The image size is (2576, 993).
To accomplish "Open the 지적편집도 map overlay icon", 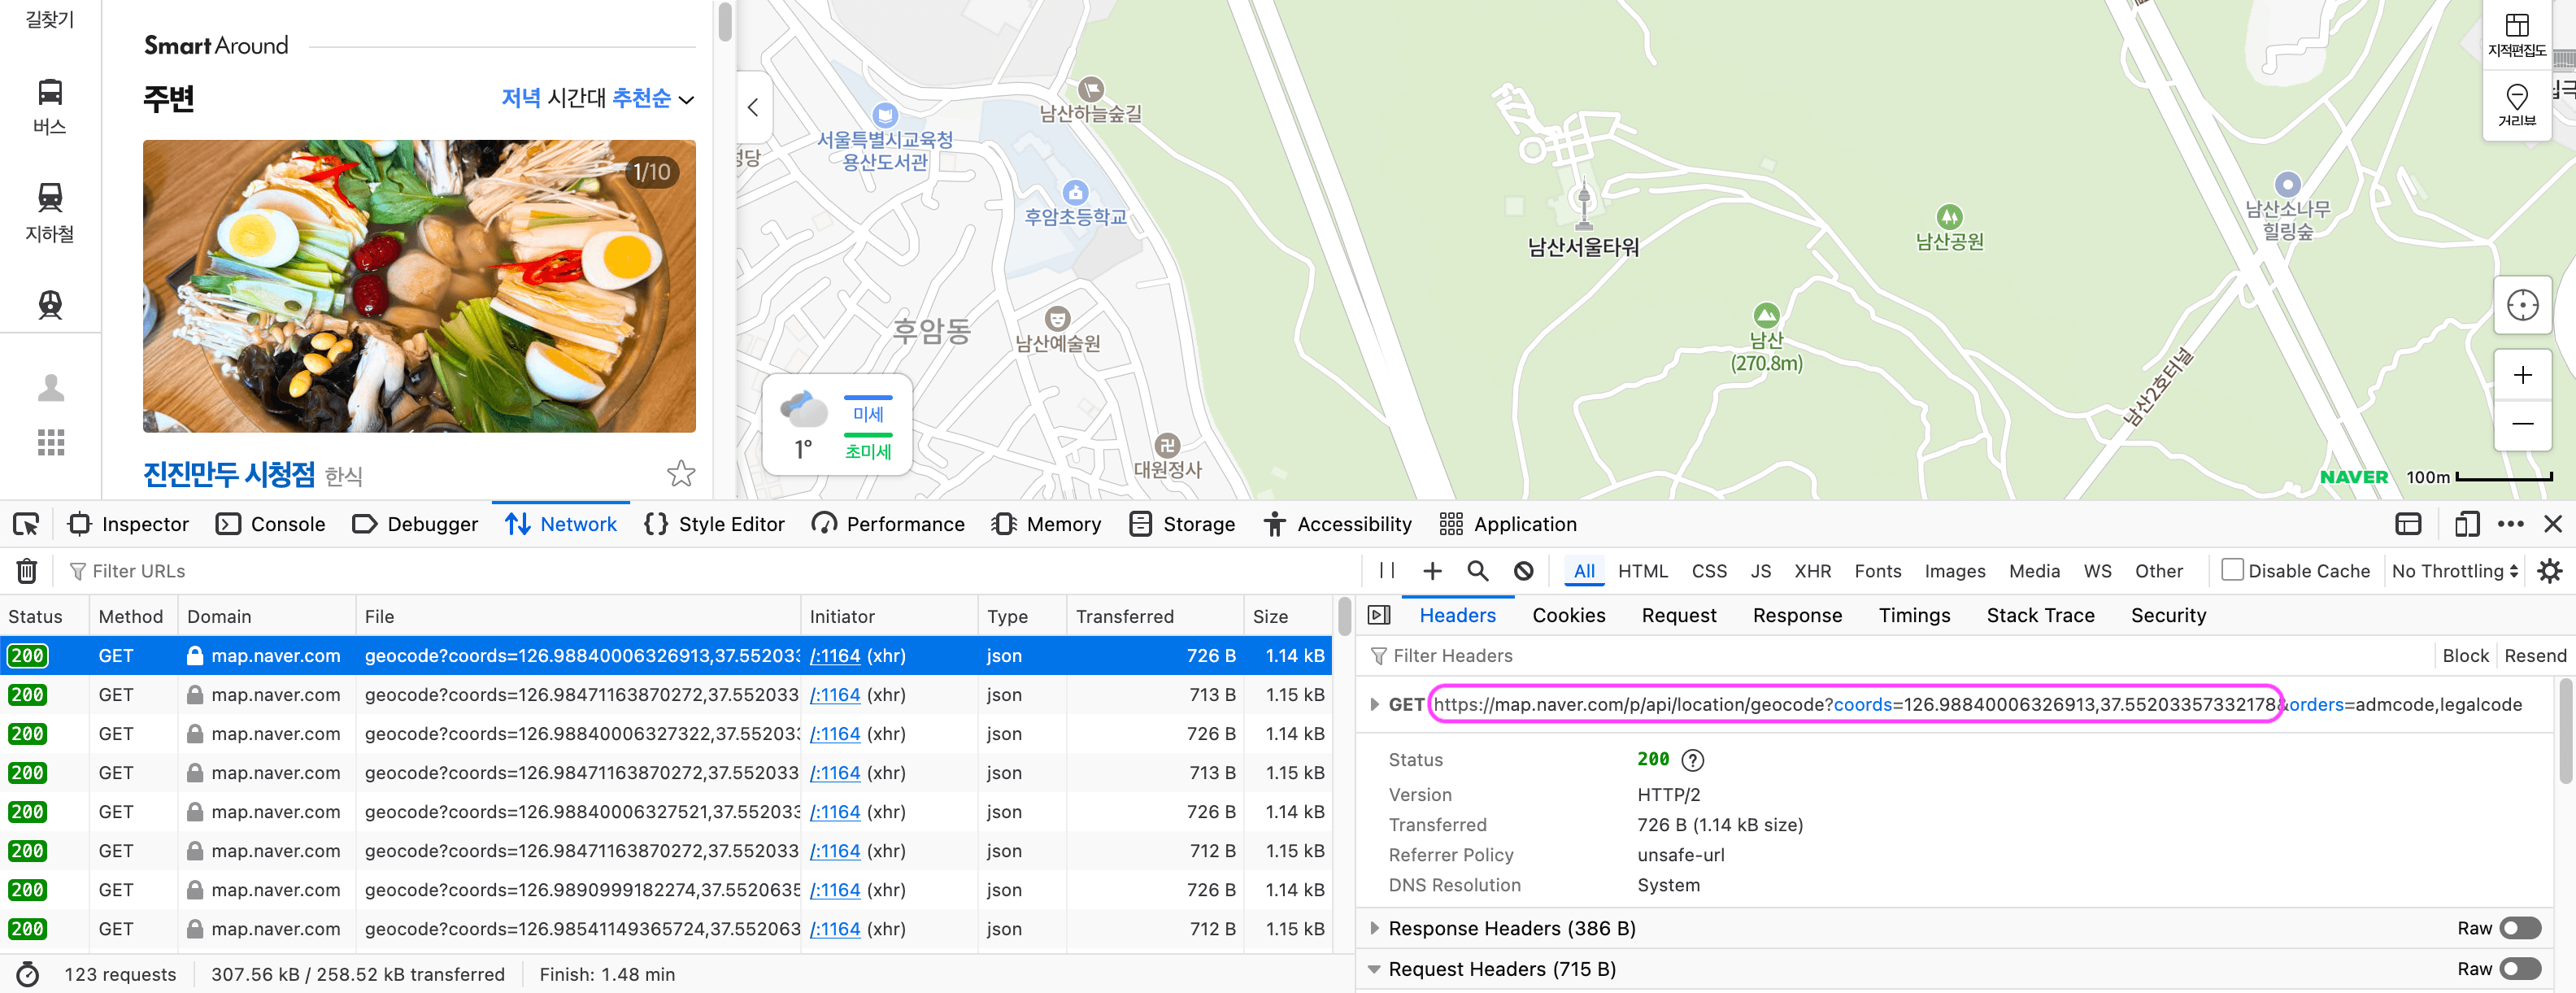I will [x=2518, y=32].
